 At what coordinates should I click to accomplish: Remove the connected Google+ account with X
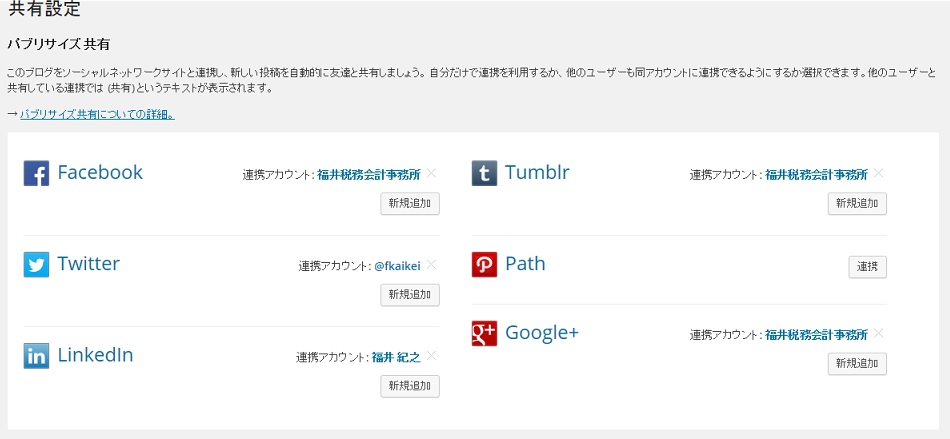pos(879,334)
